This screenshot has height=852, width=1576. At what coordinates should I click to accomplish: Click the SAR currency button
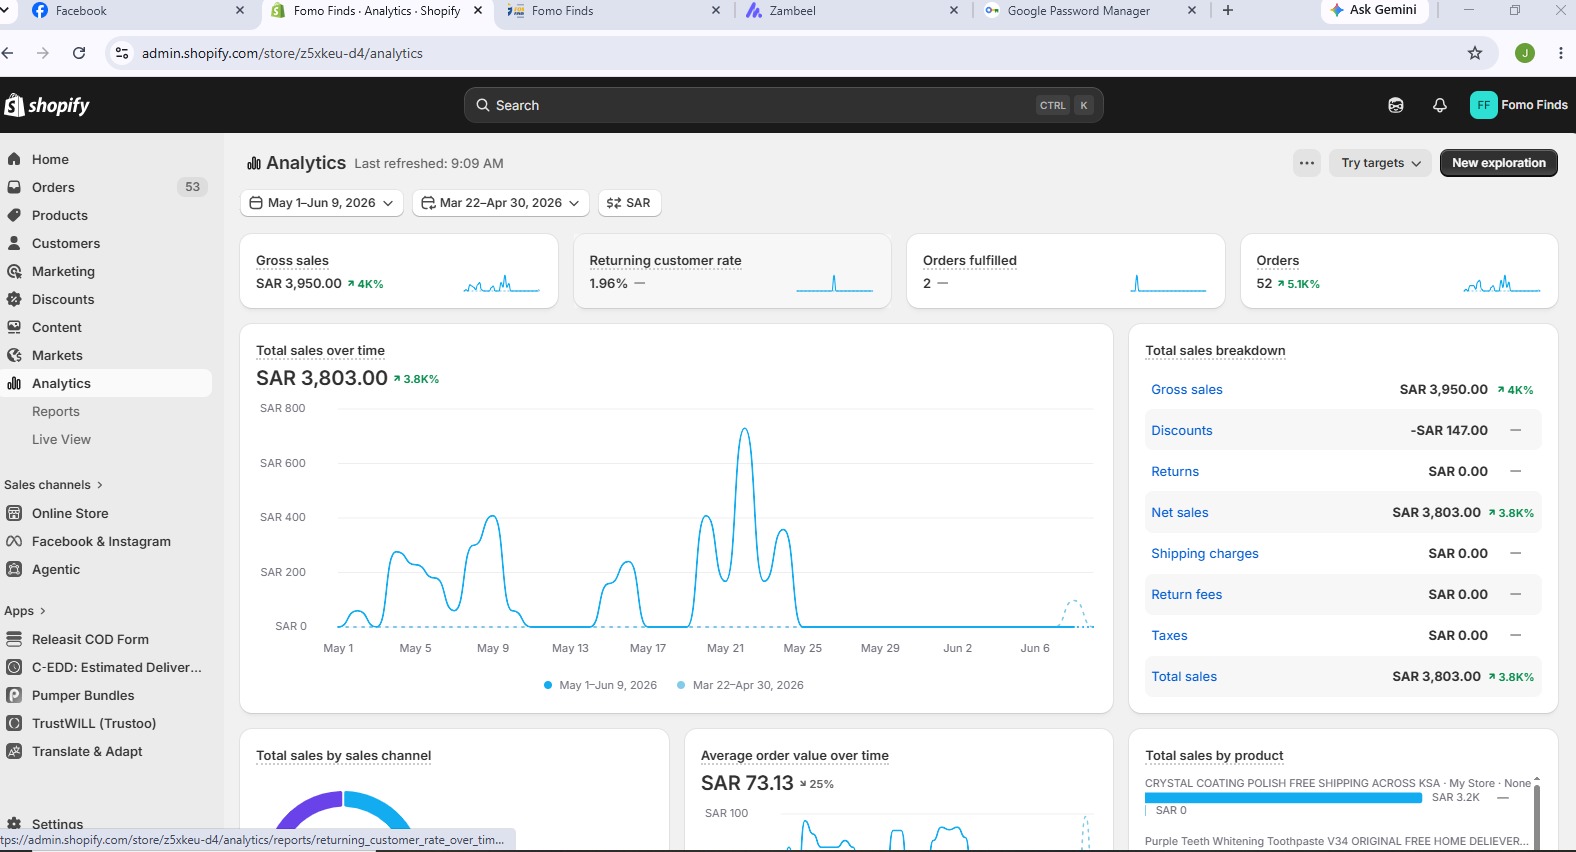tap(629, 203)
